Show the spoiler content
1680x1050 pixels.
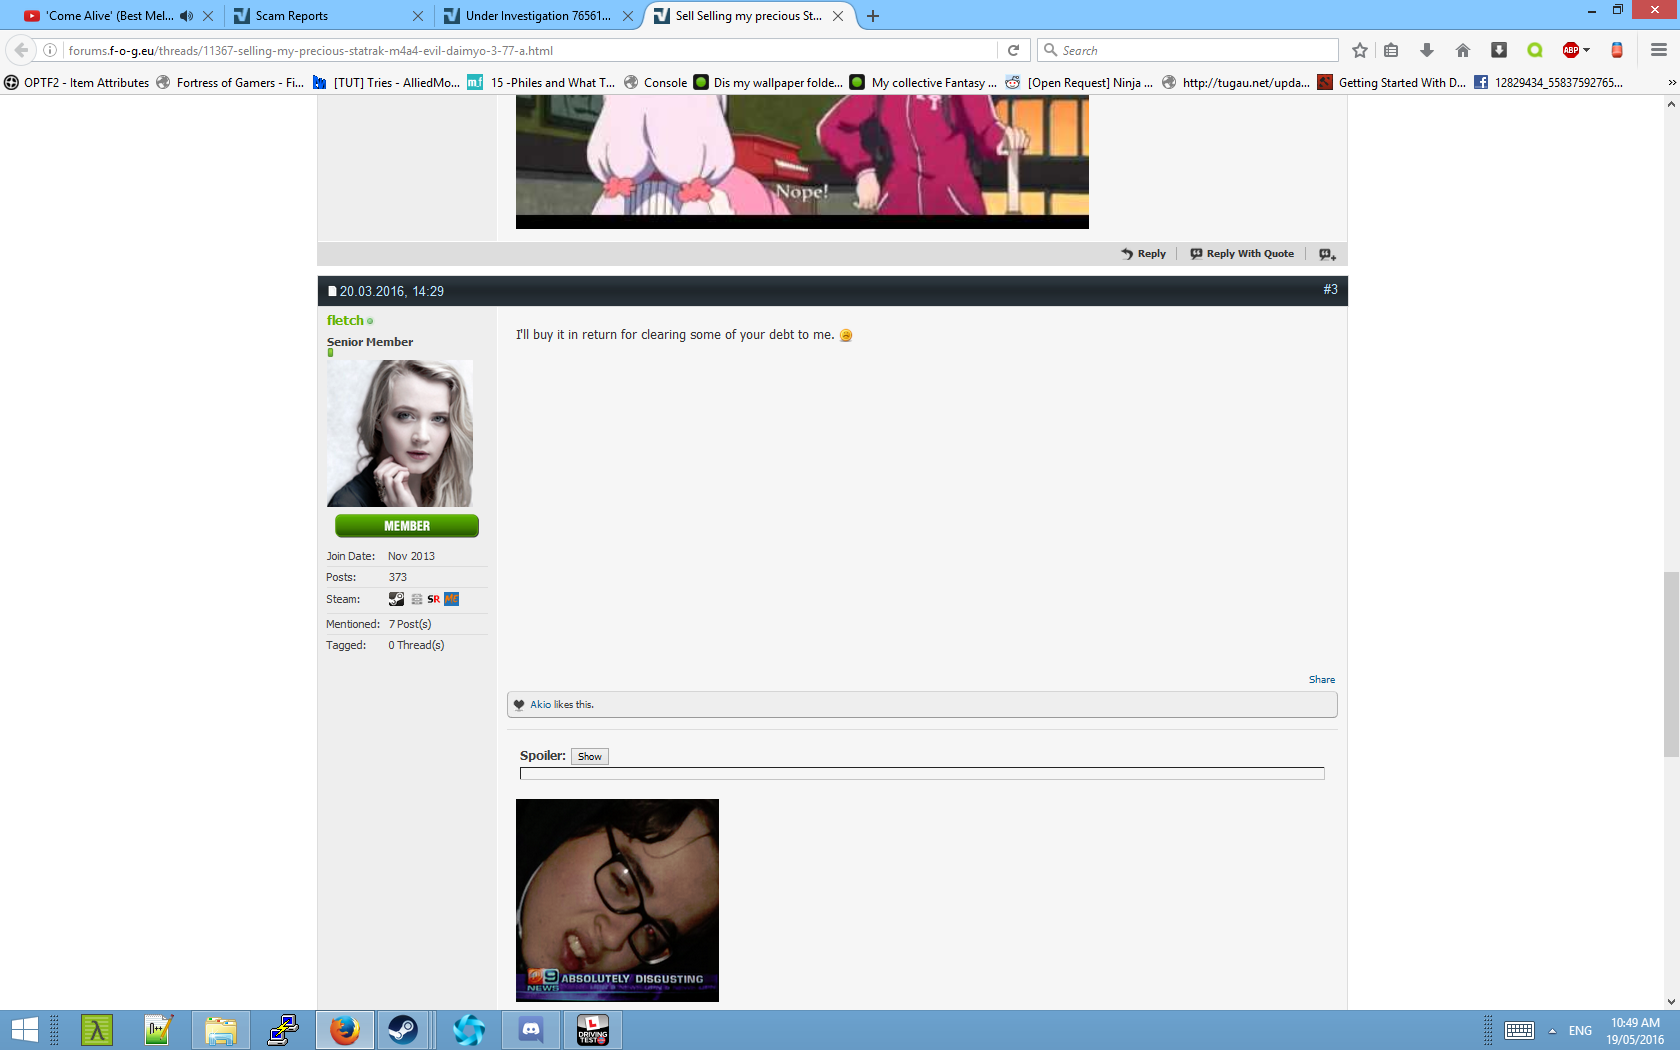pos(589,757)
